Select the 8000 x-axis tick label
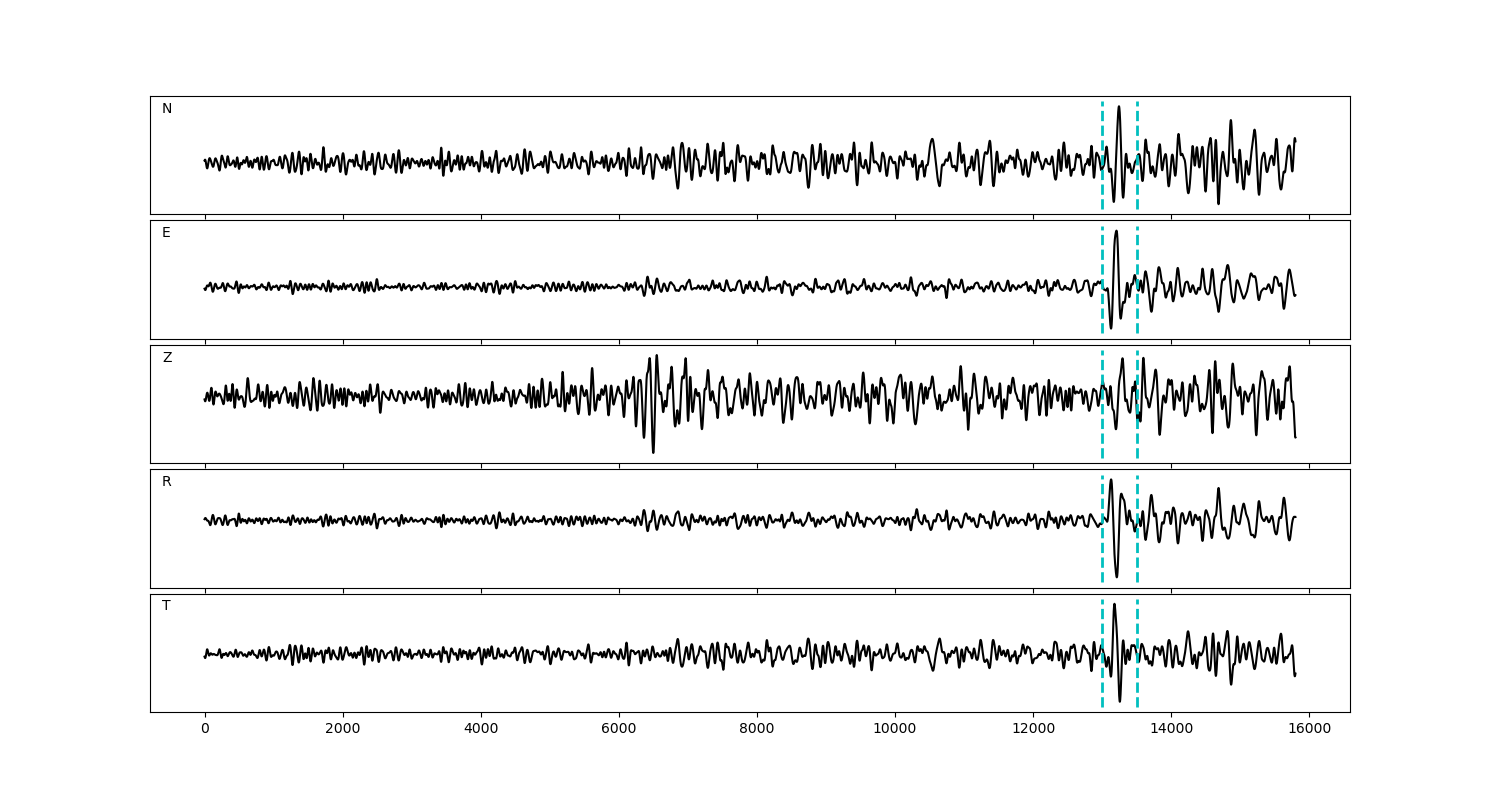Screen dimensions: 1500x800 coord(757,730)
